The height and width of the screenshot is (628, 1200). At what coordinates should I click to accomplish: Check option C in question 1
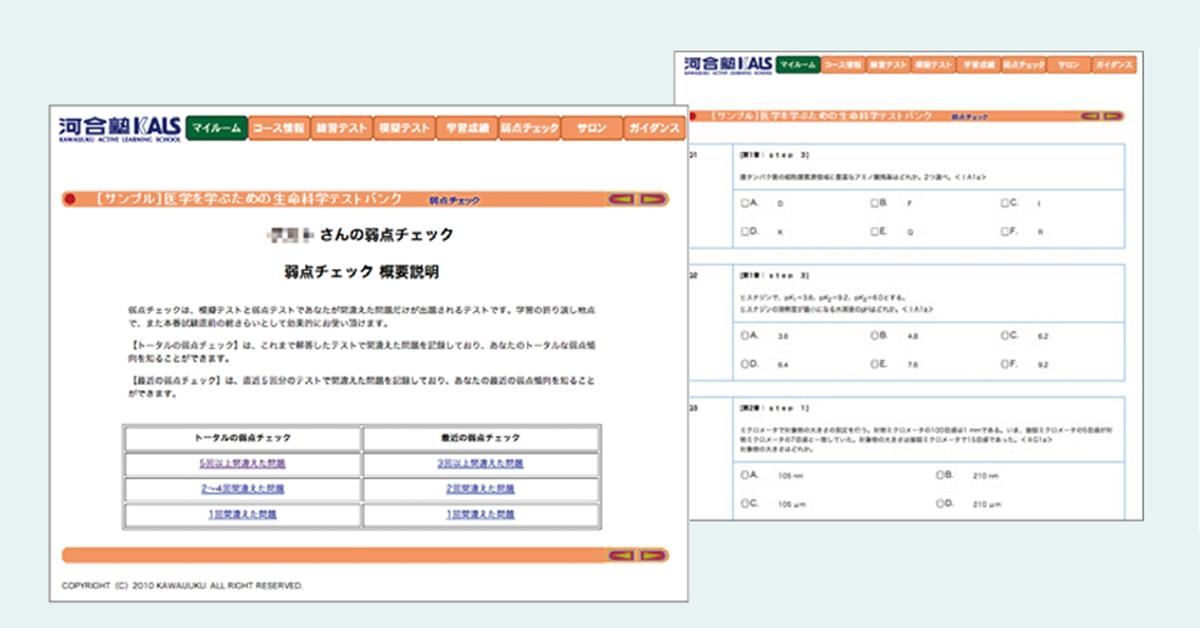pos(1005,203)
